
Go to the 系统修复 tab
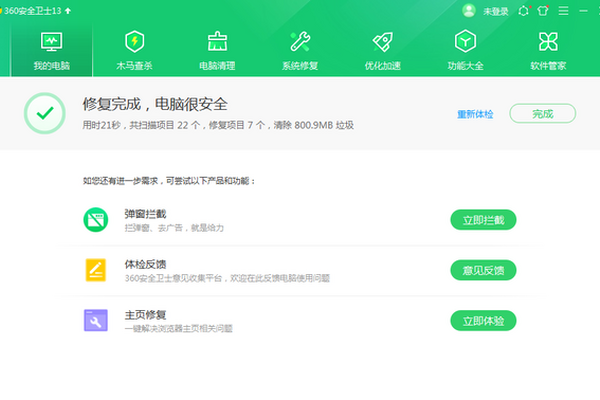pyautogui.click(x=300, y=51)
